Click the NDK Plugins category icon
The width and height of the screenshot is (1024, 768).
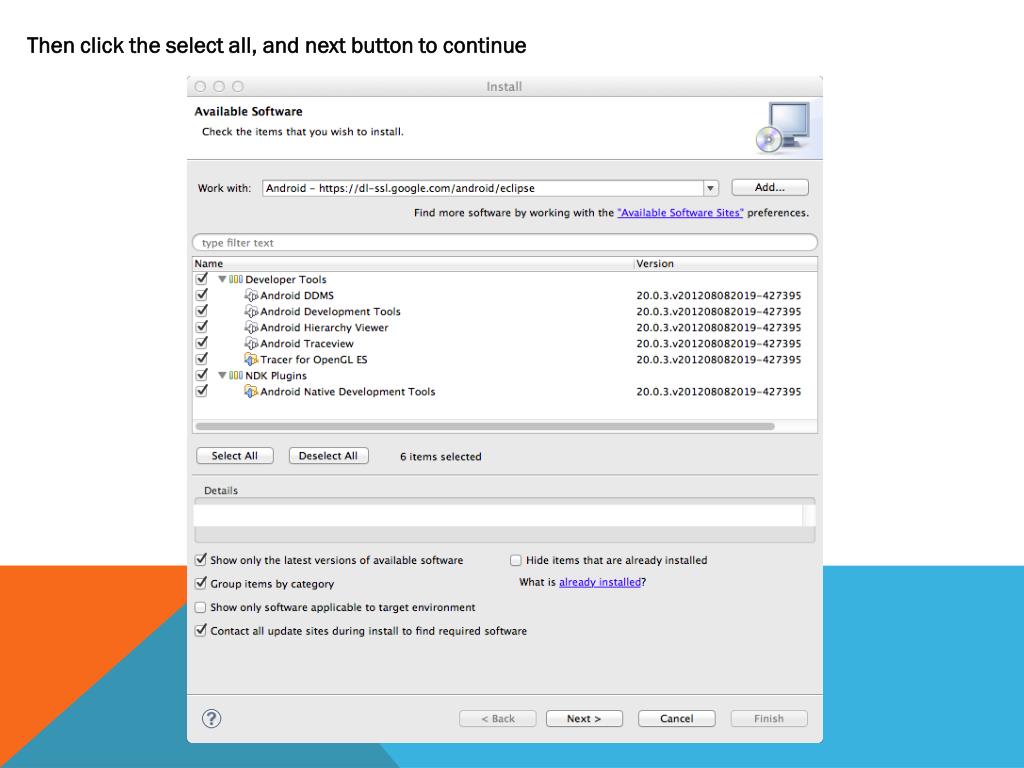pos(236,376)
